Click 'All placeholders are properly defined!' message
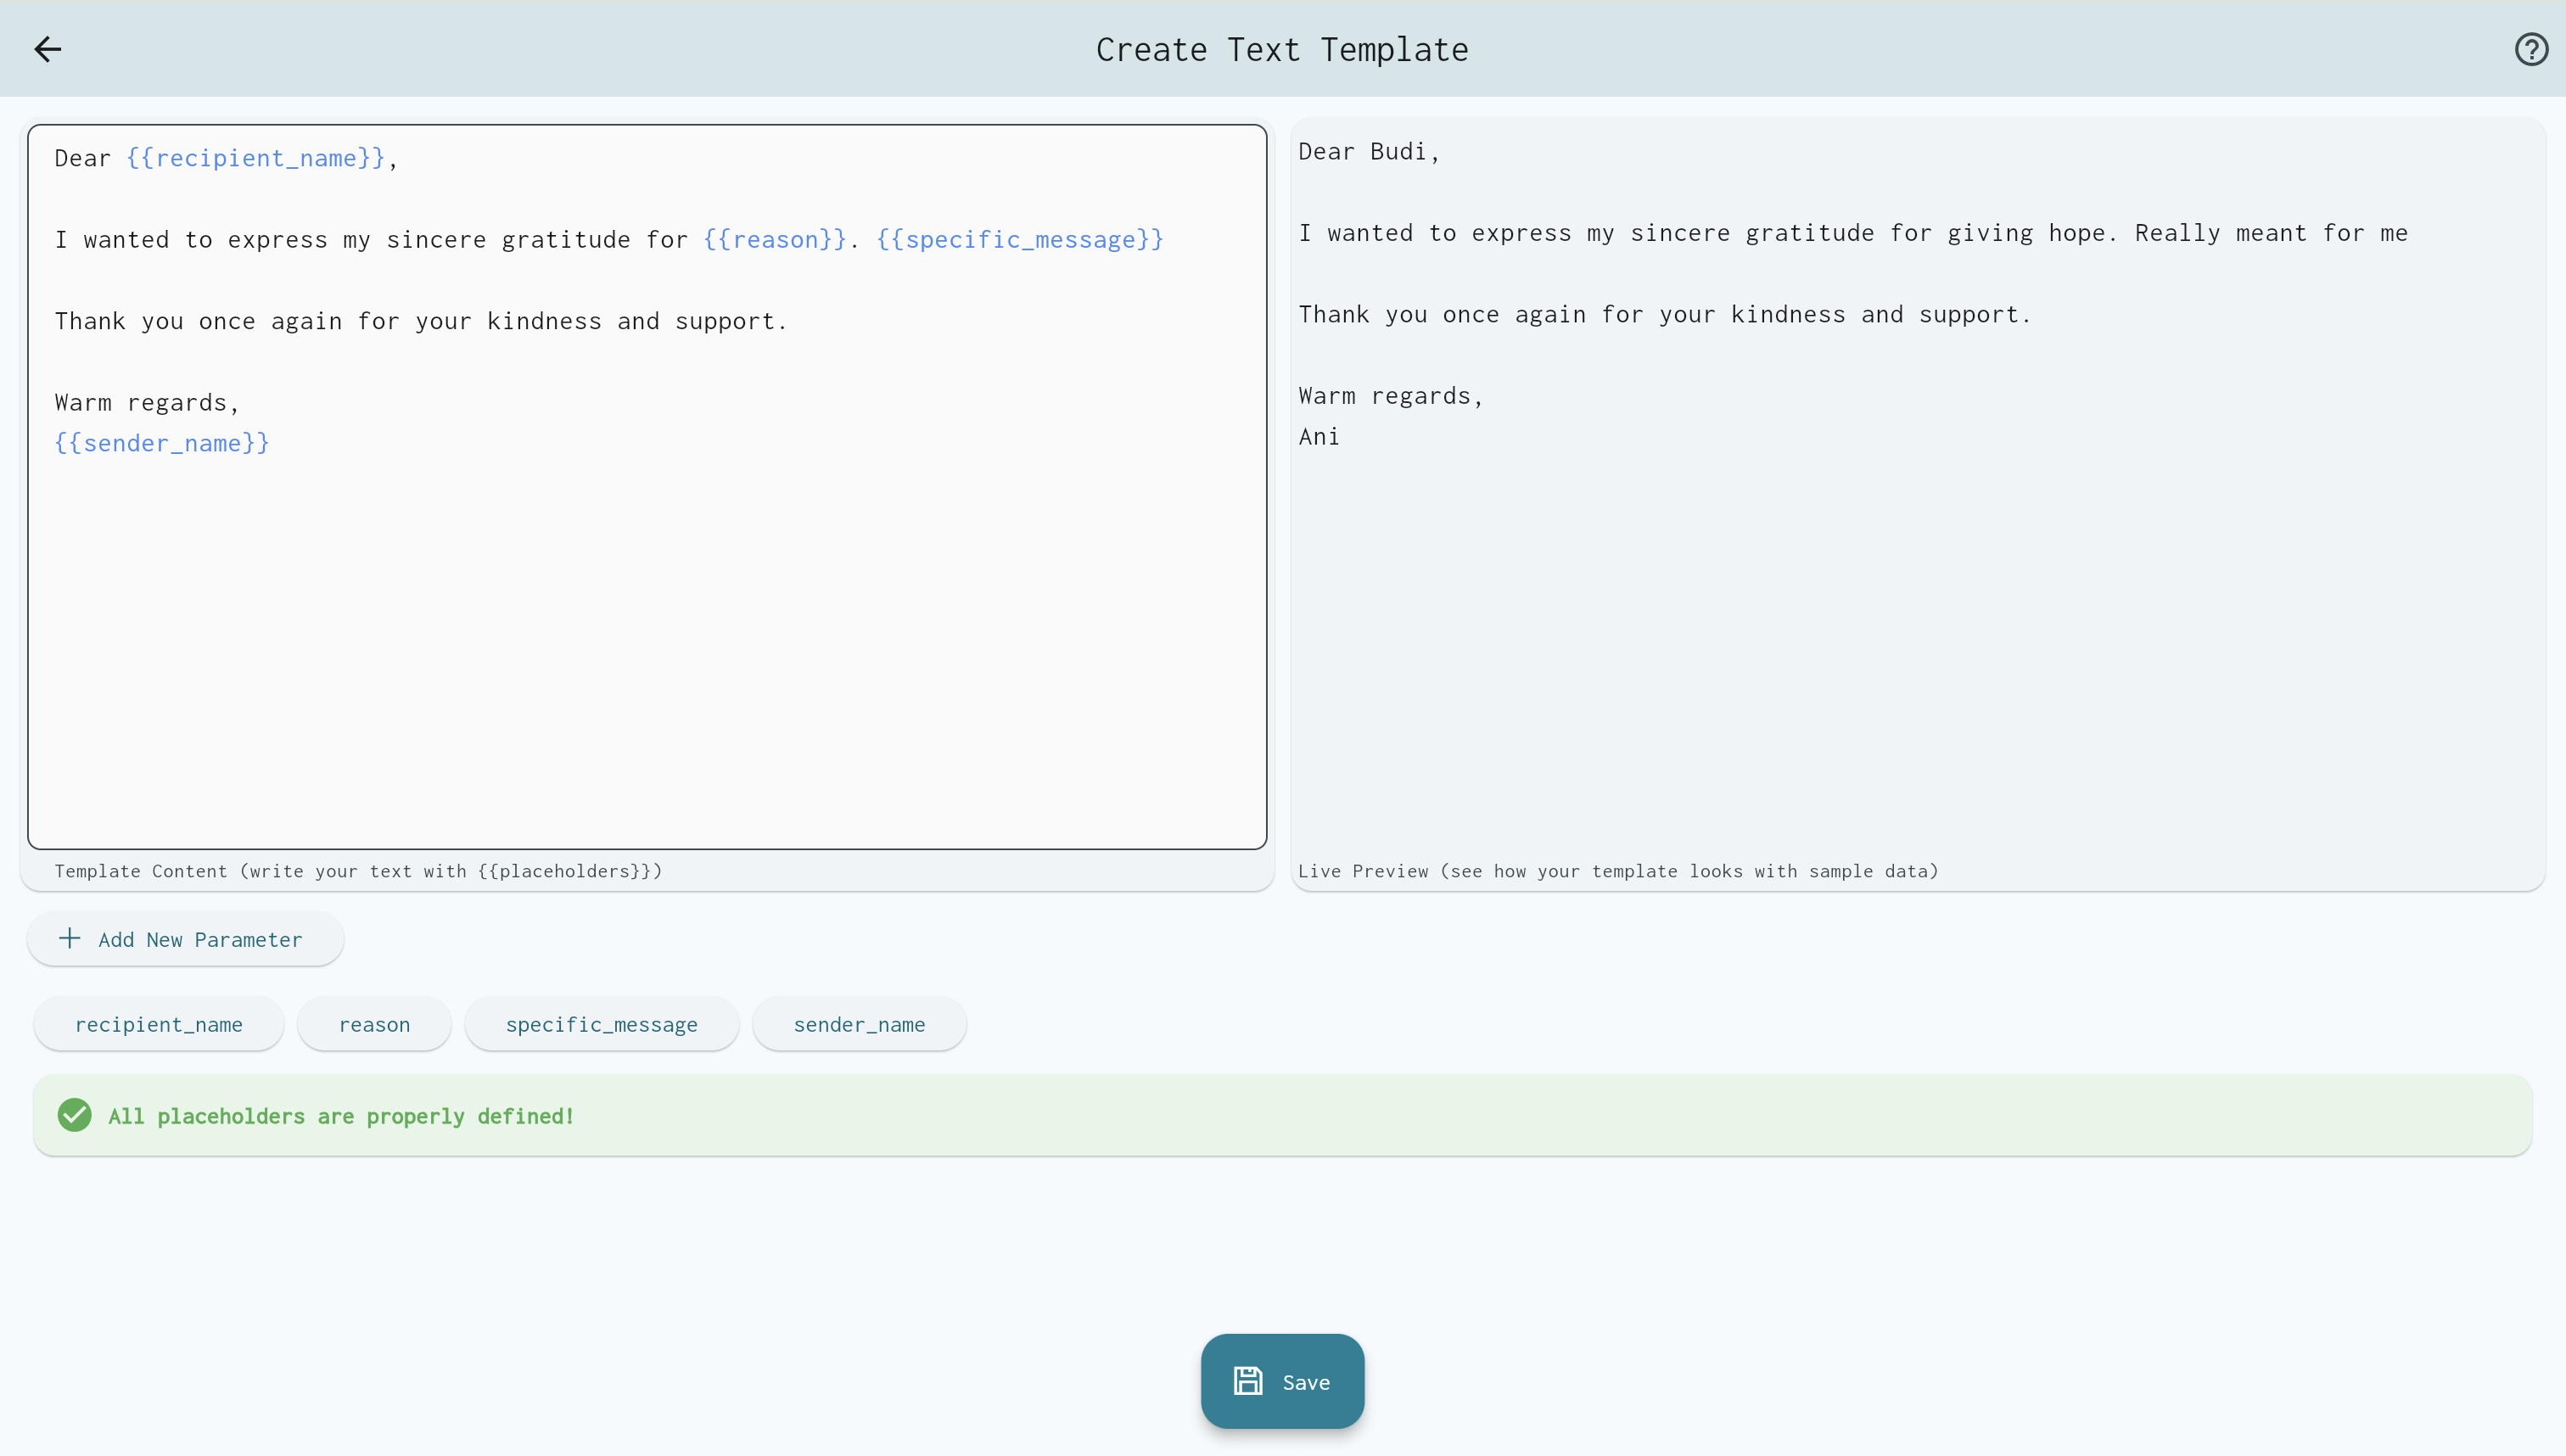2566x1456 pixels. [x=341, y=1116]
